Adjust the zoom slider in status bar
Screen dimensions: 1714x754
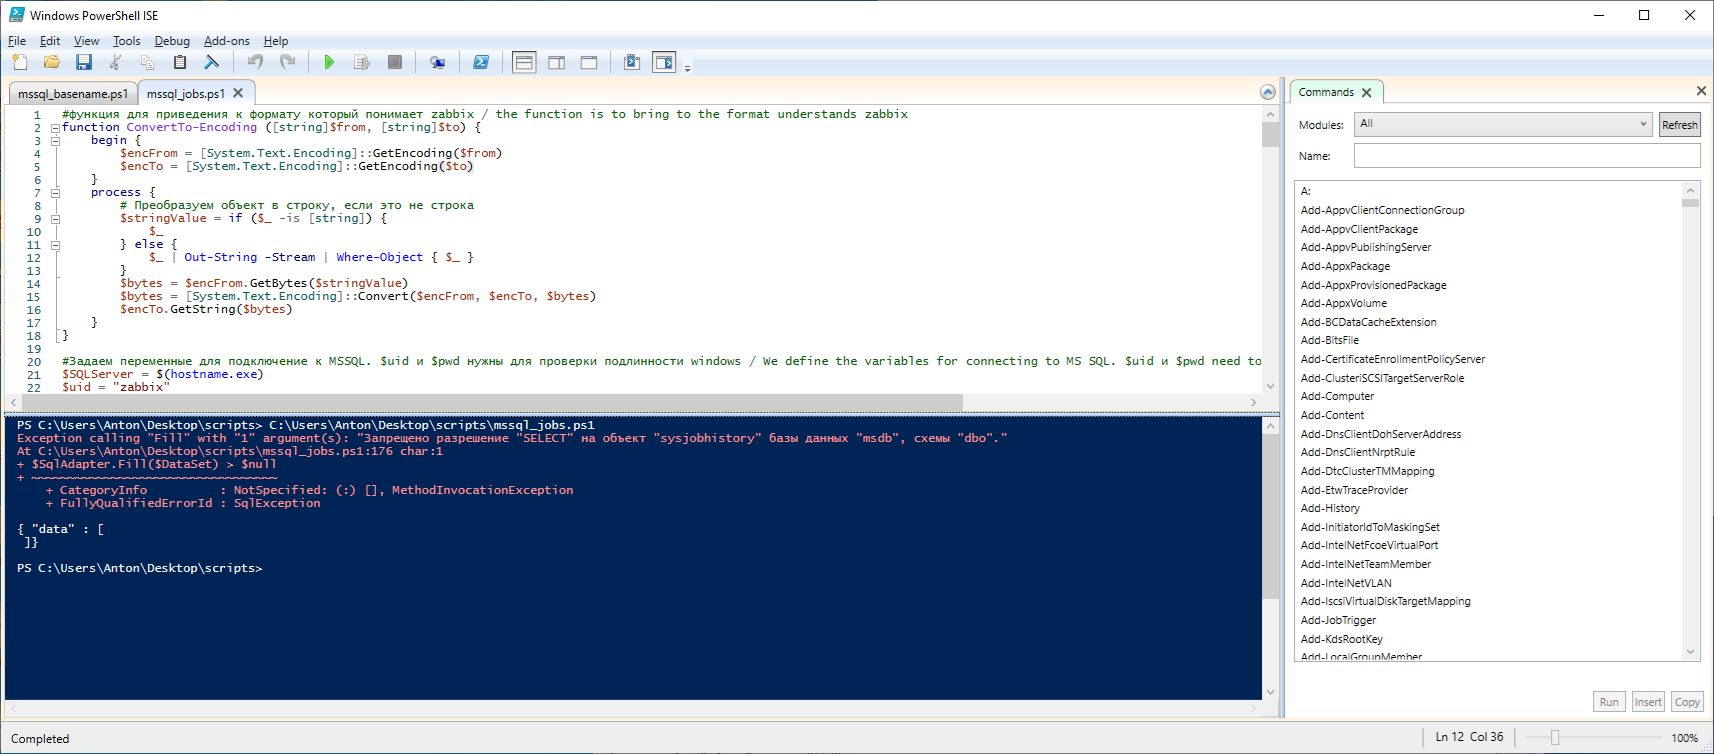[1555, 738]
